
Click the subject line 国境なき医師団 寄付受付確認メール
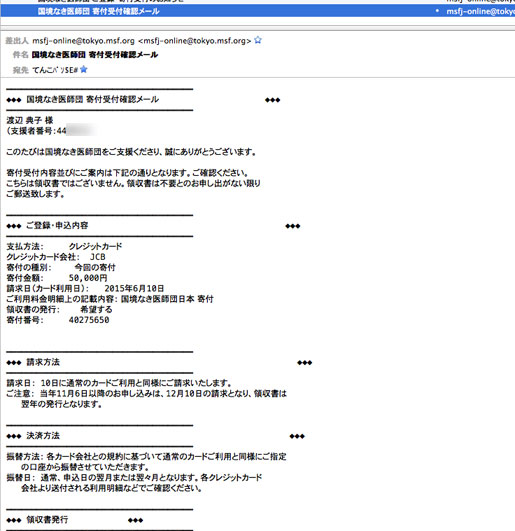[94, 55]
